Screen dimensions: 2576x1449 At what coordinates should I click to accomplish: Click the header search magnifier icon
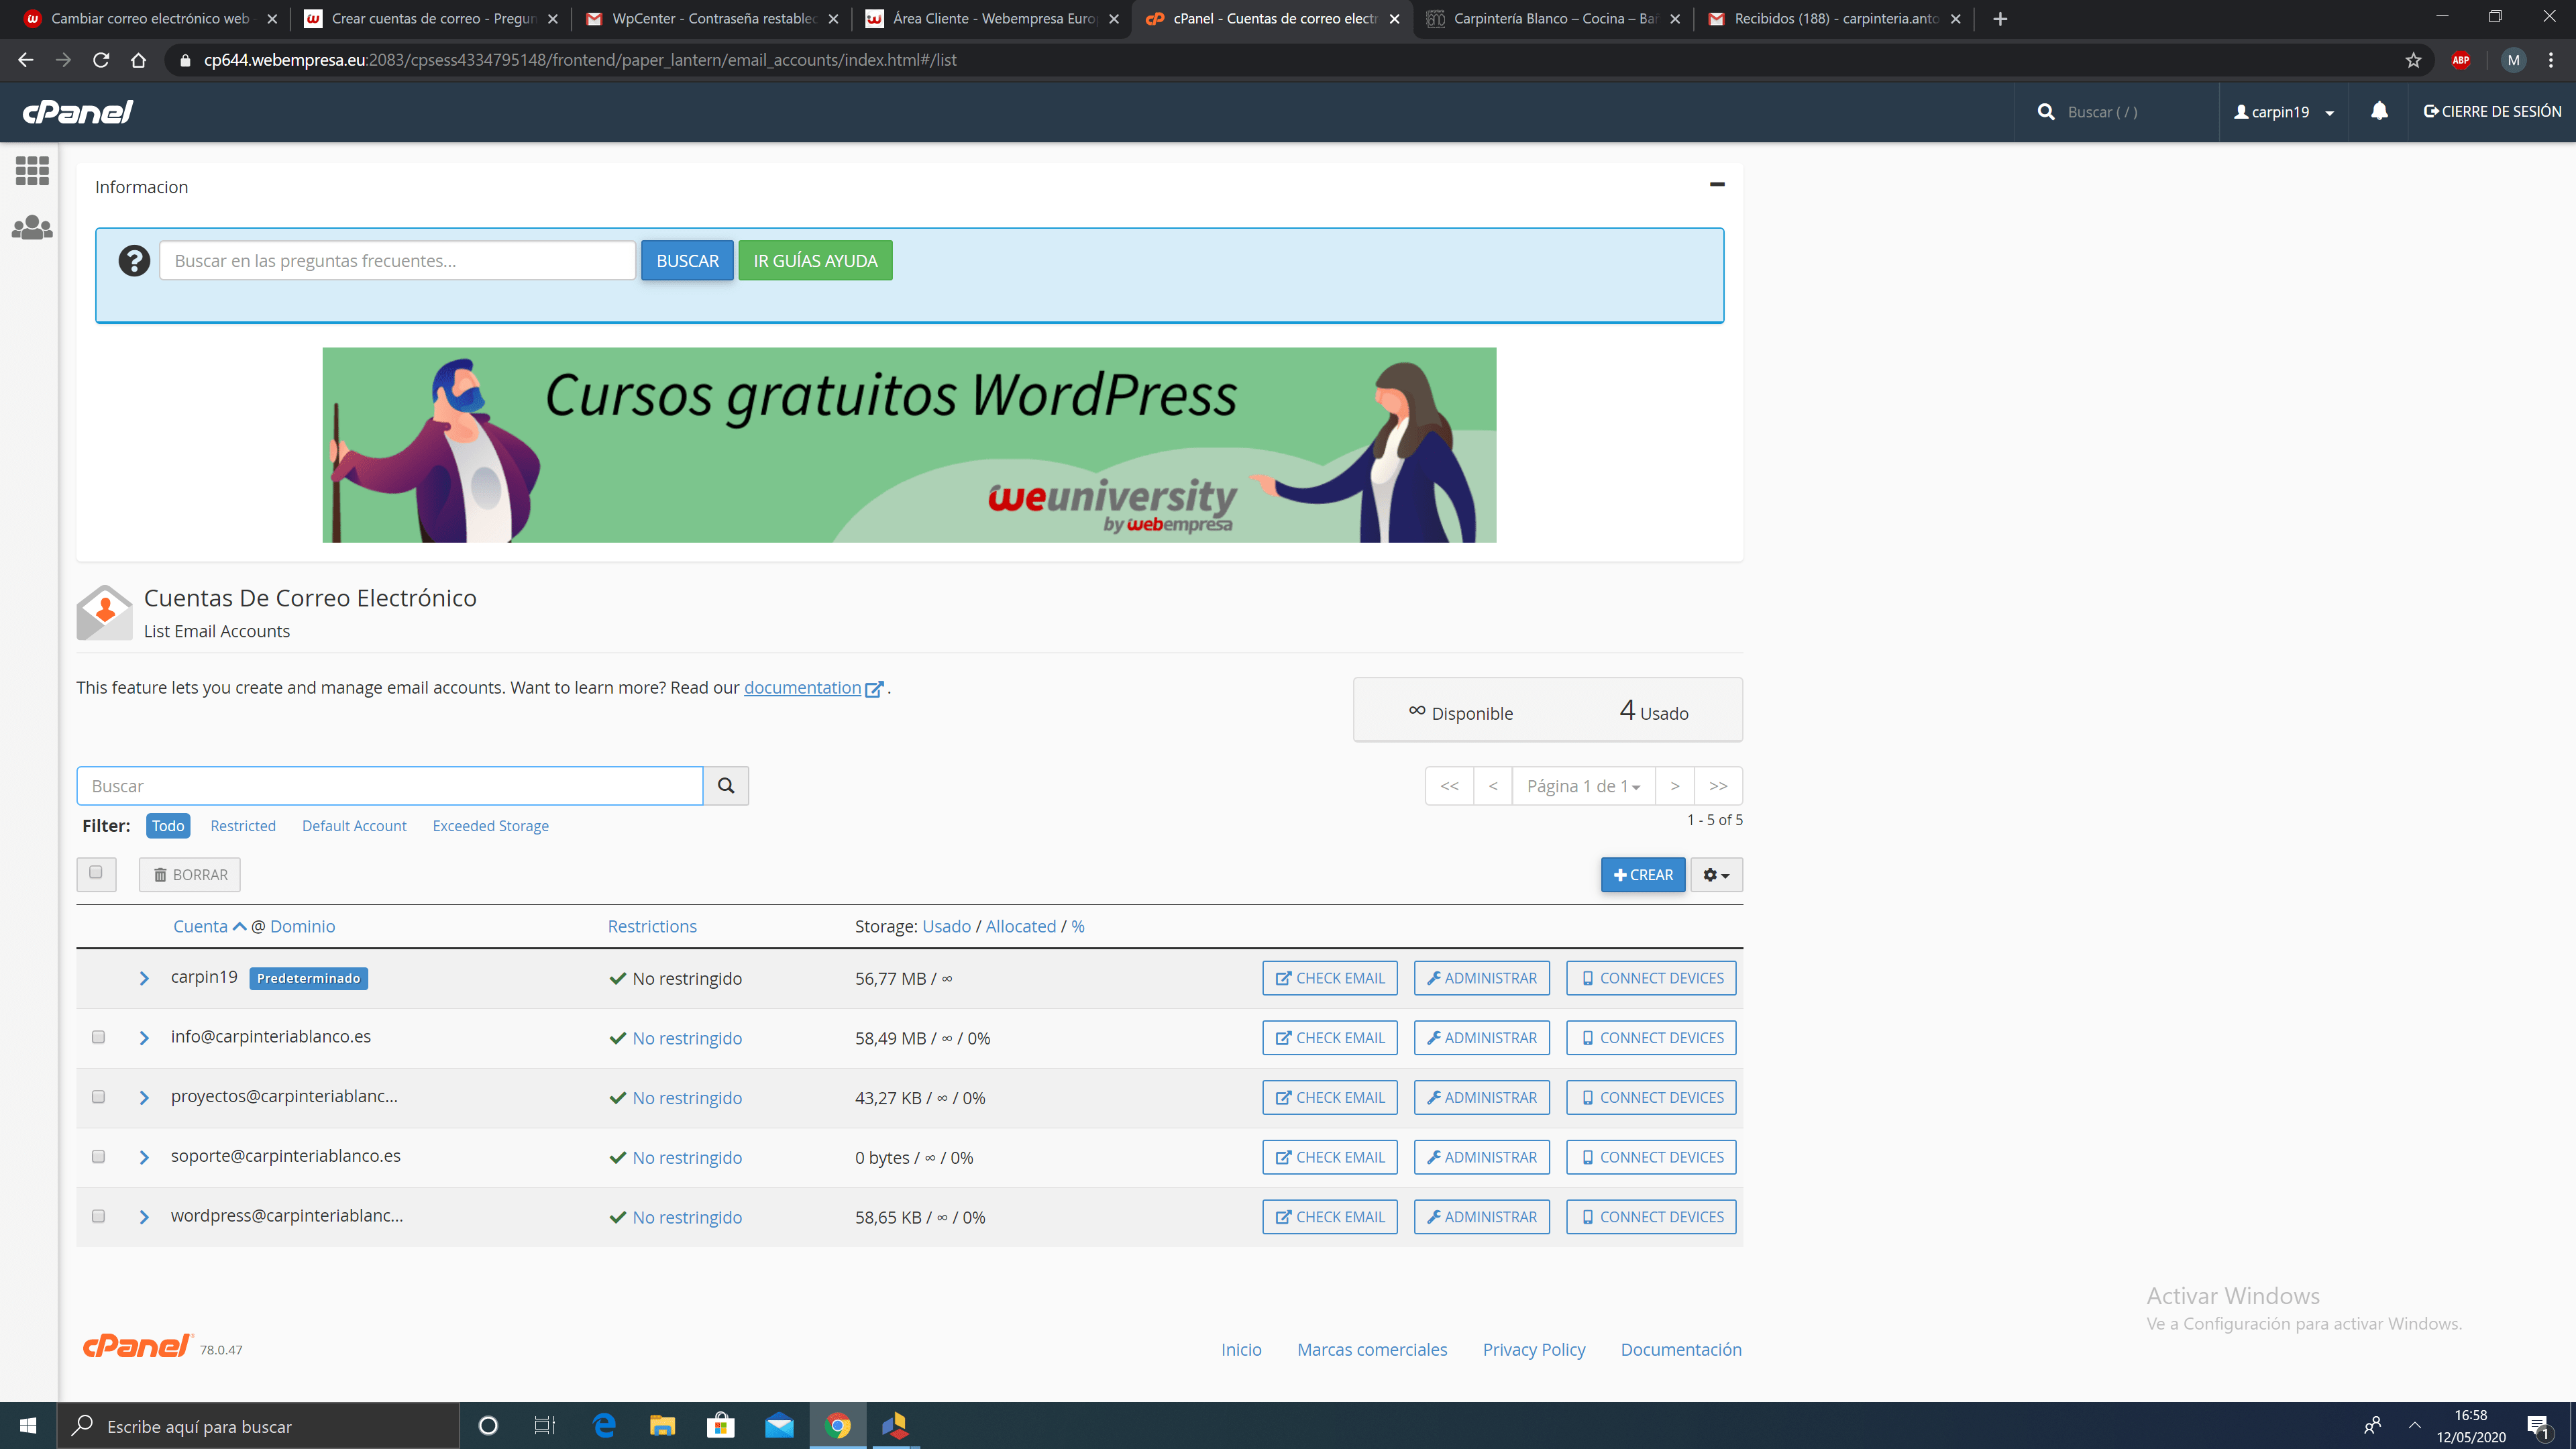click(x=2046, y=112)
